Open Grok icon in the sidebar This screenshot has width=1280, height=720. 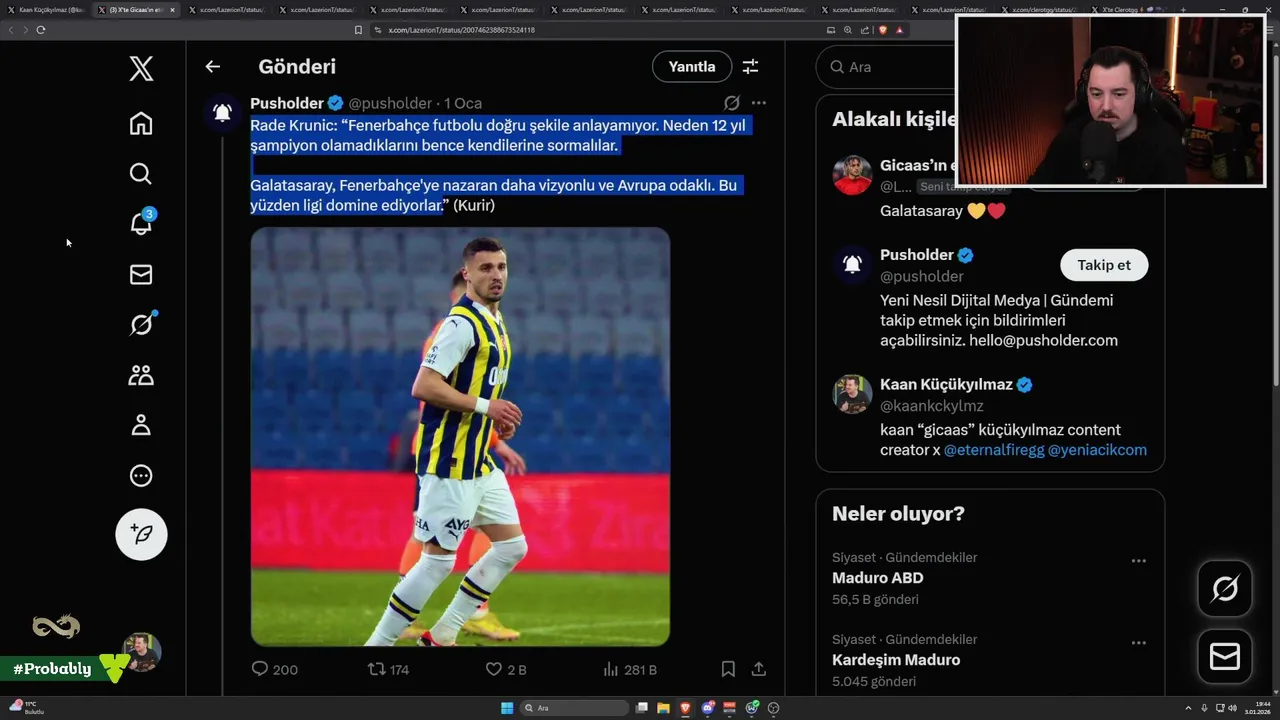[x=141, y=324]
